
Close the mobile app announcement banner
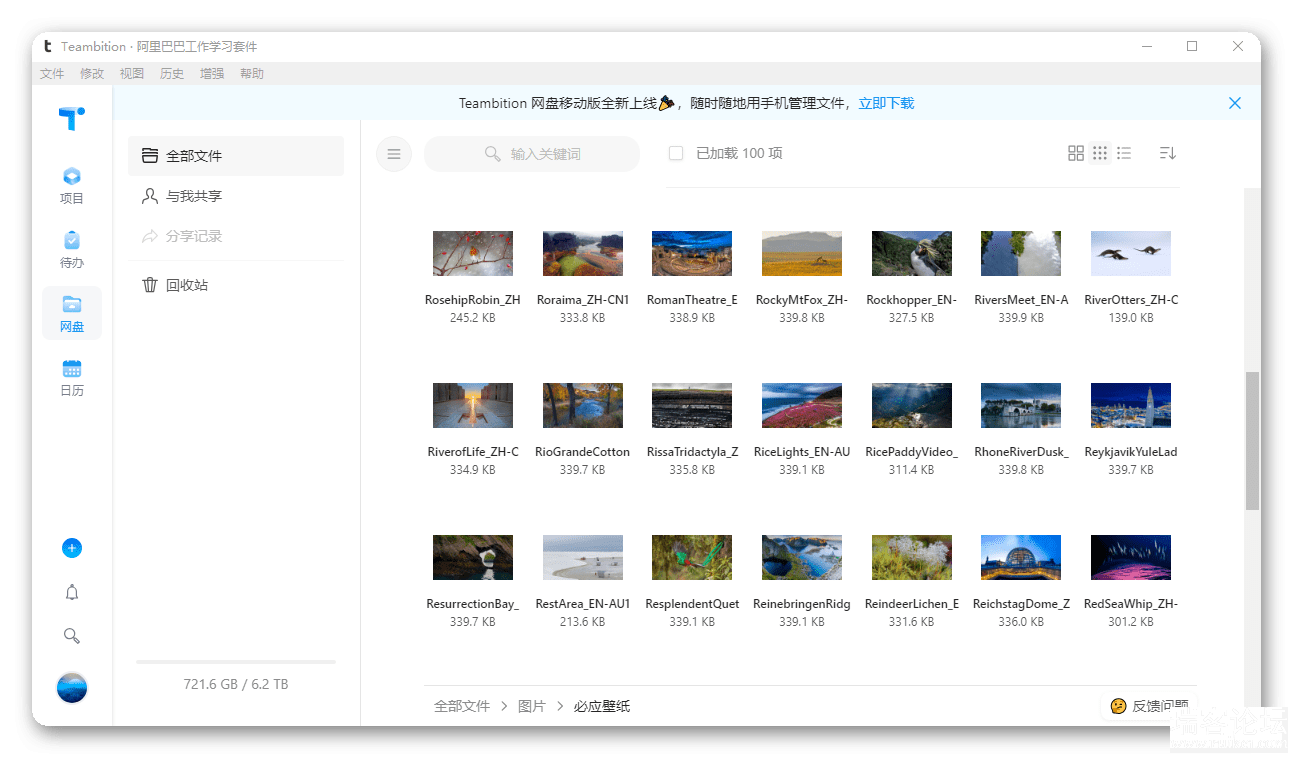[1235, 103]
